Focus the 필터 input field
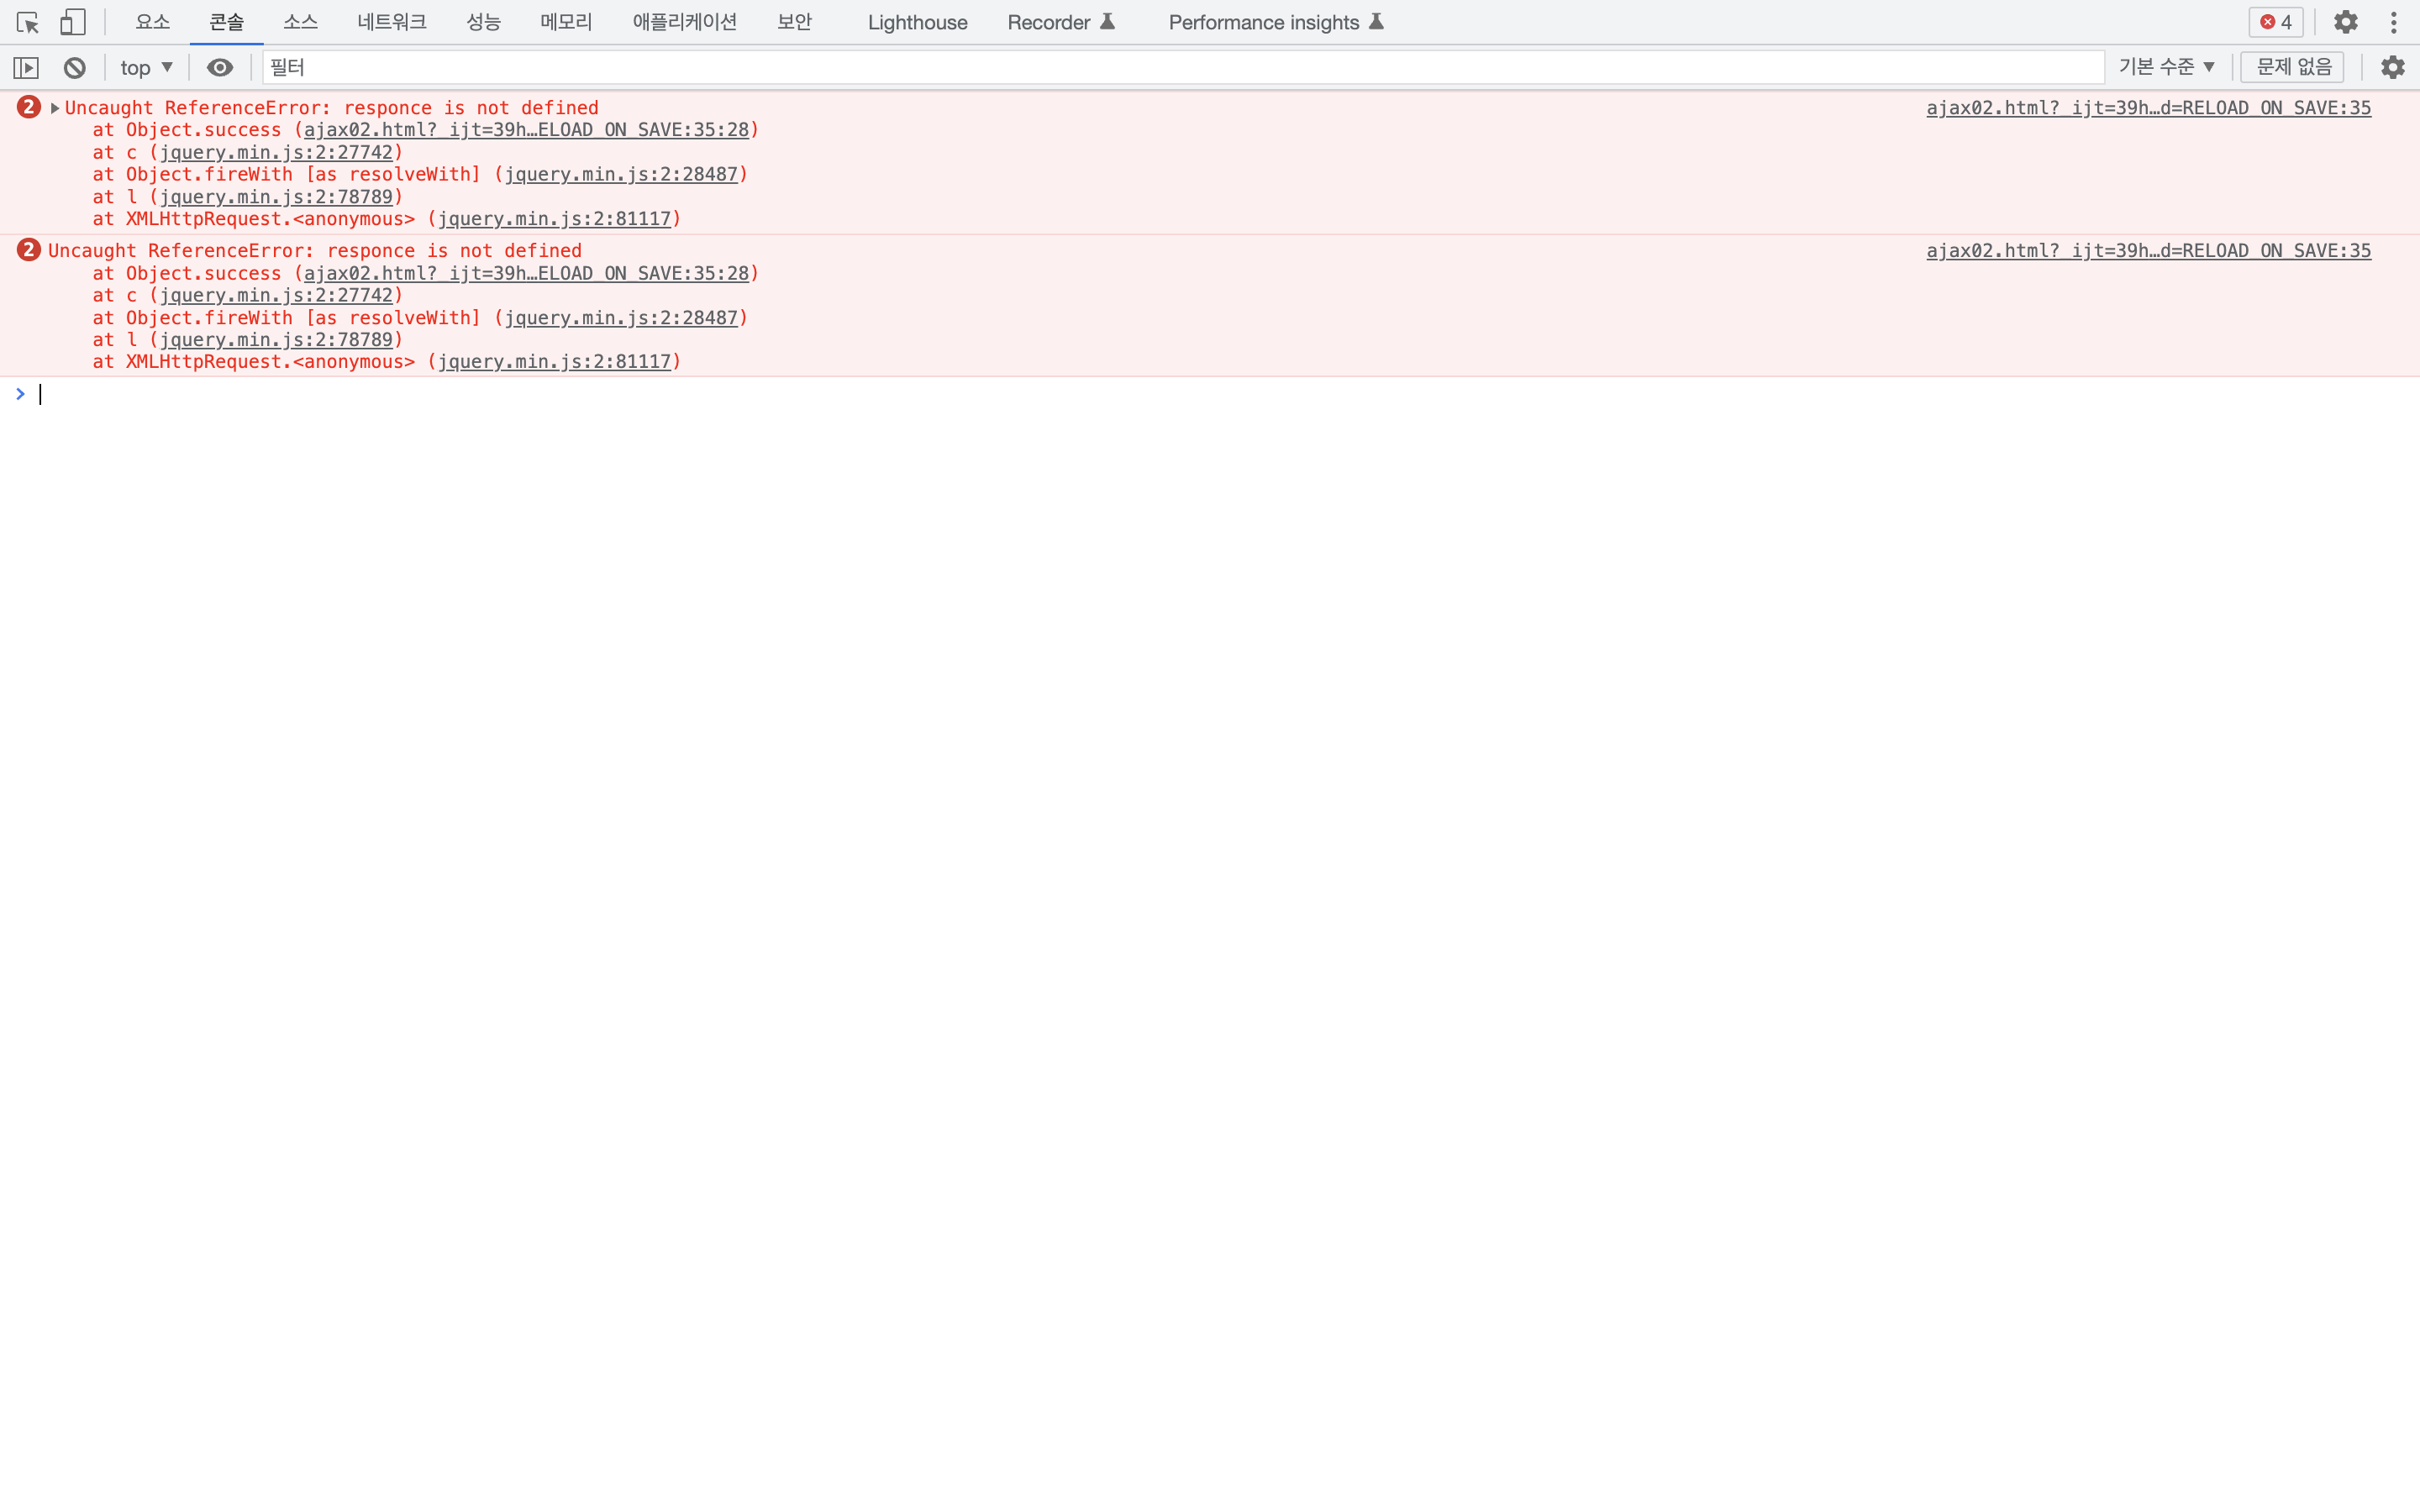2420x1512 pixels. point(1183,67)
